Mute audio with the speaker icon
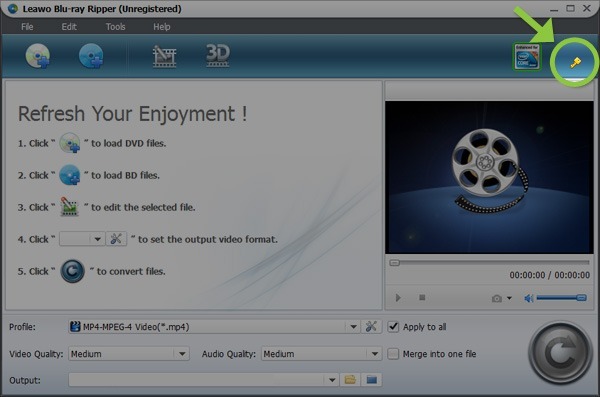The height and width of the screenshot is (397, 600). [x=529, y=298]
